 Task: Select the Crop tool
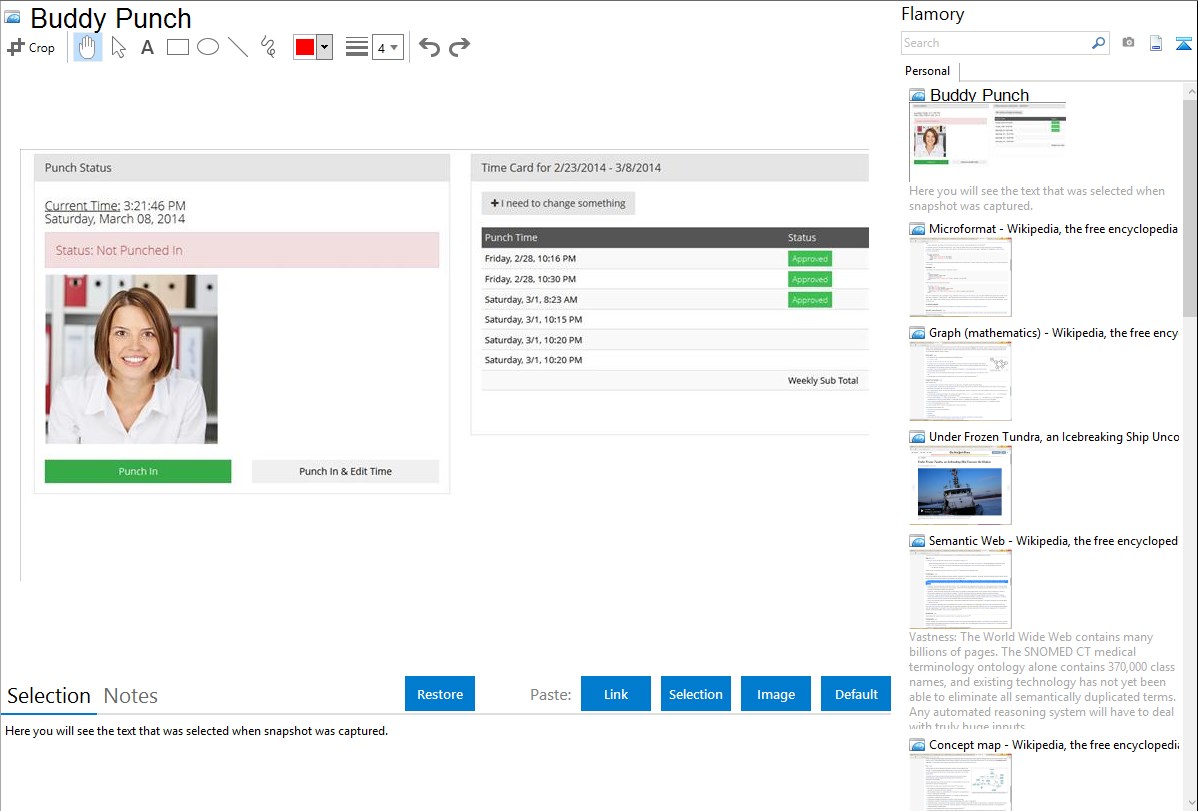pyautogui.click(x=31, y=47)
